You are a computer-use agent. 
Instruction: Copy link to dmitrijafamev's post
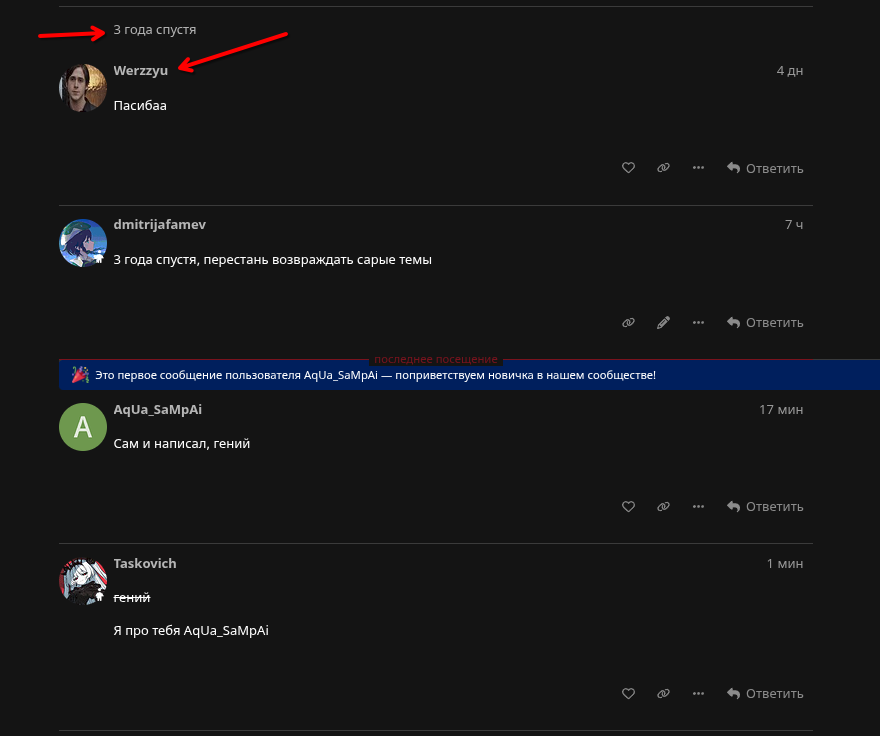click(x=629, y=322)
